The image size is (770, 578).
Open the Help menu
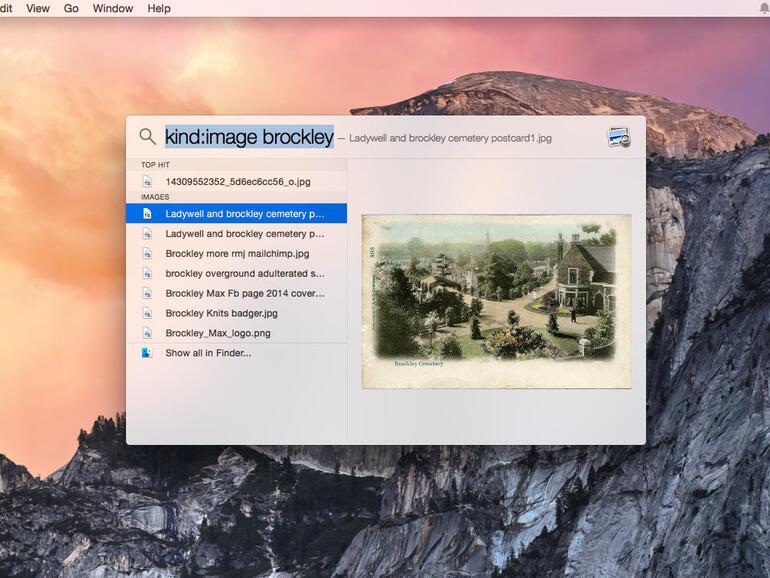[x=159, y=8]
